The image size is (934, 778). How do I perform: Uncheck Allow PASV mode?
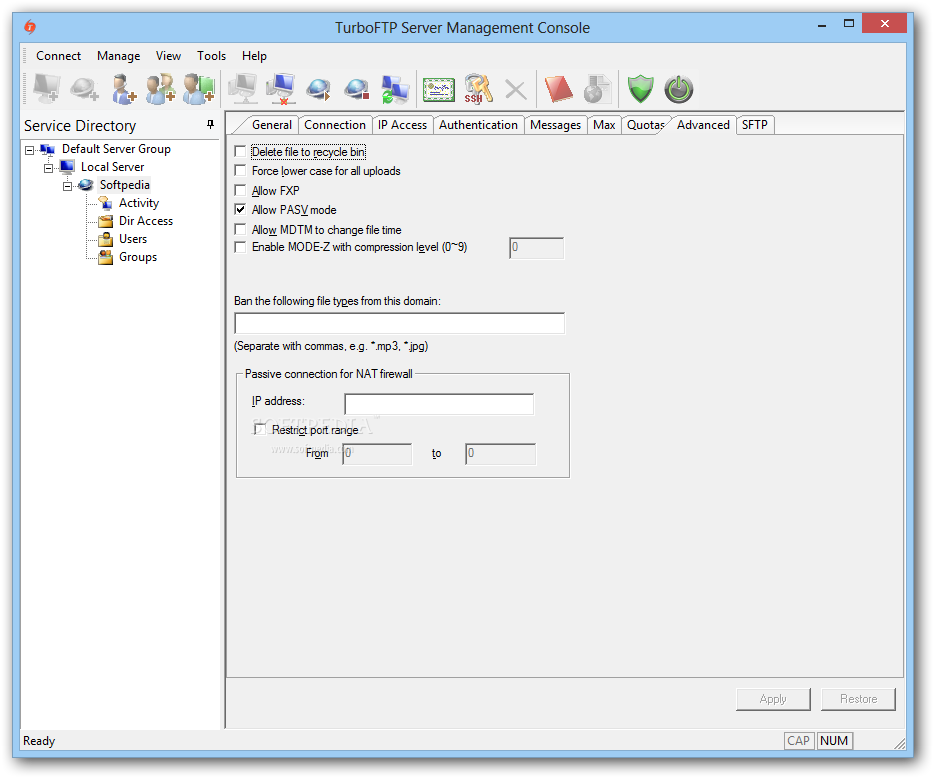tap(240, 209)
